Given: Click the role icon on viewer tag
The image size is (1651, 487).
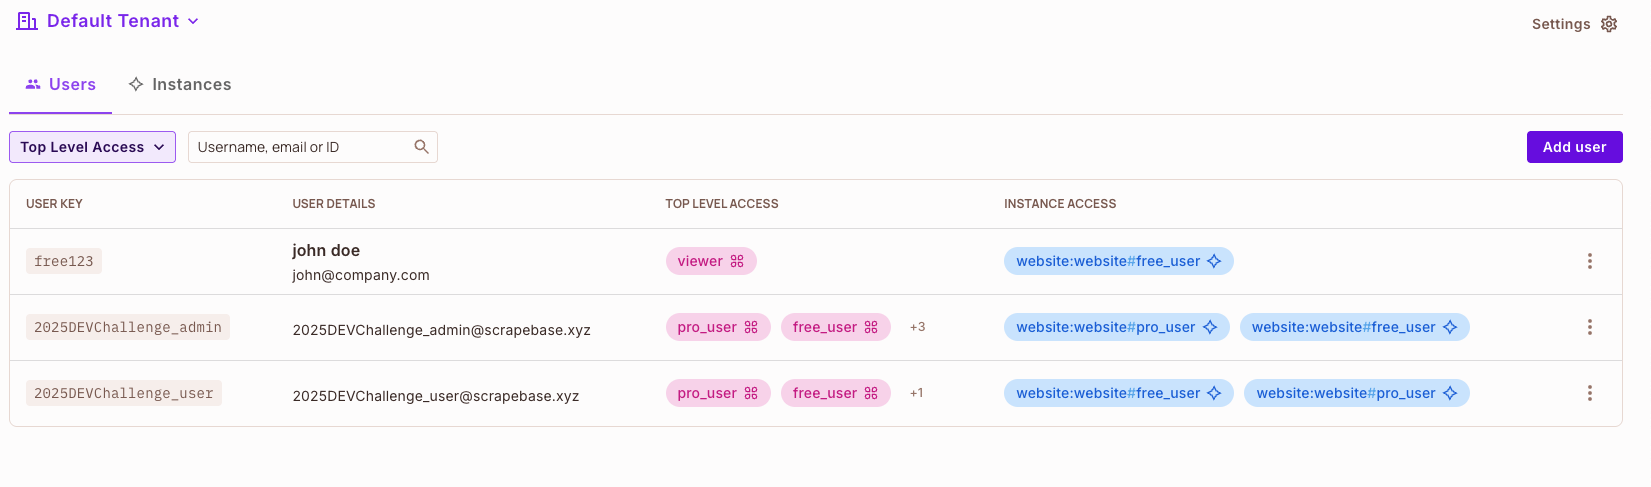Looking at the screenshot, I should pos(737,261).
